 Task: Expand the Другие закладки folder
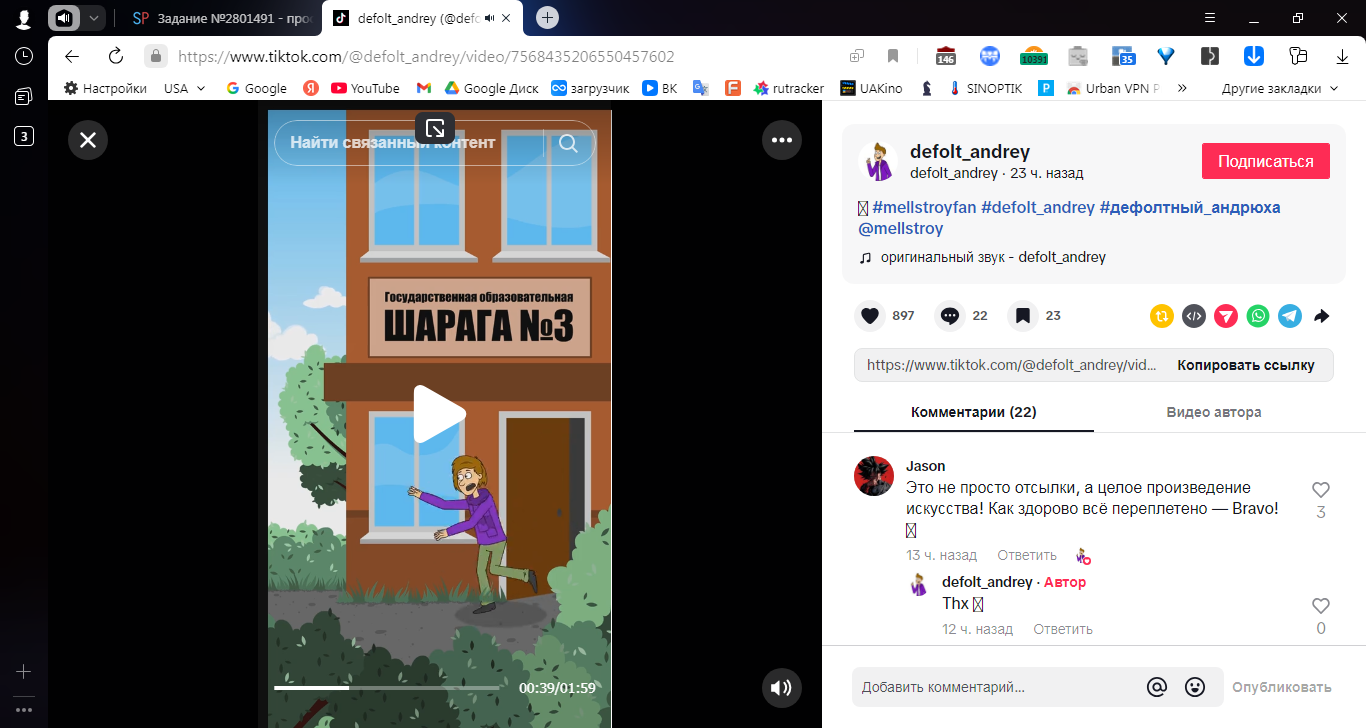pos(1280,88)
